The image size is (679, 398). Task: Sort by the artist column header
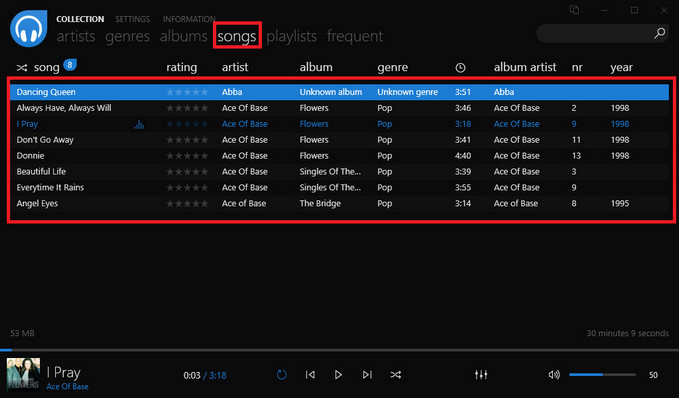point(235,68)
